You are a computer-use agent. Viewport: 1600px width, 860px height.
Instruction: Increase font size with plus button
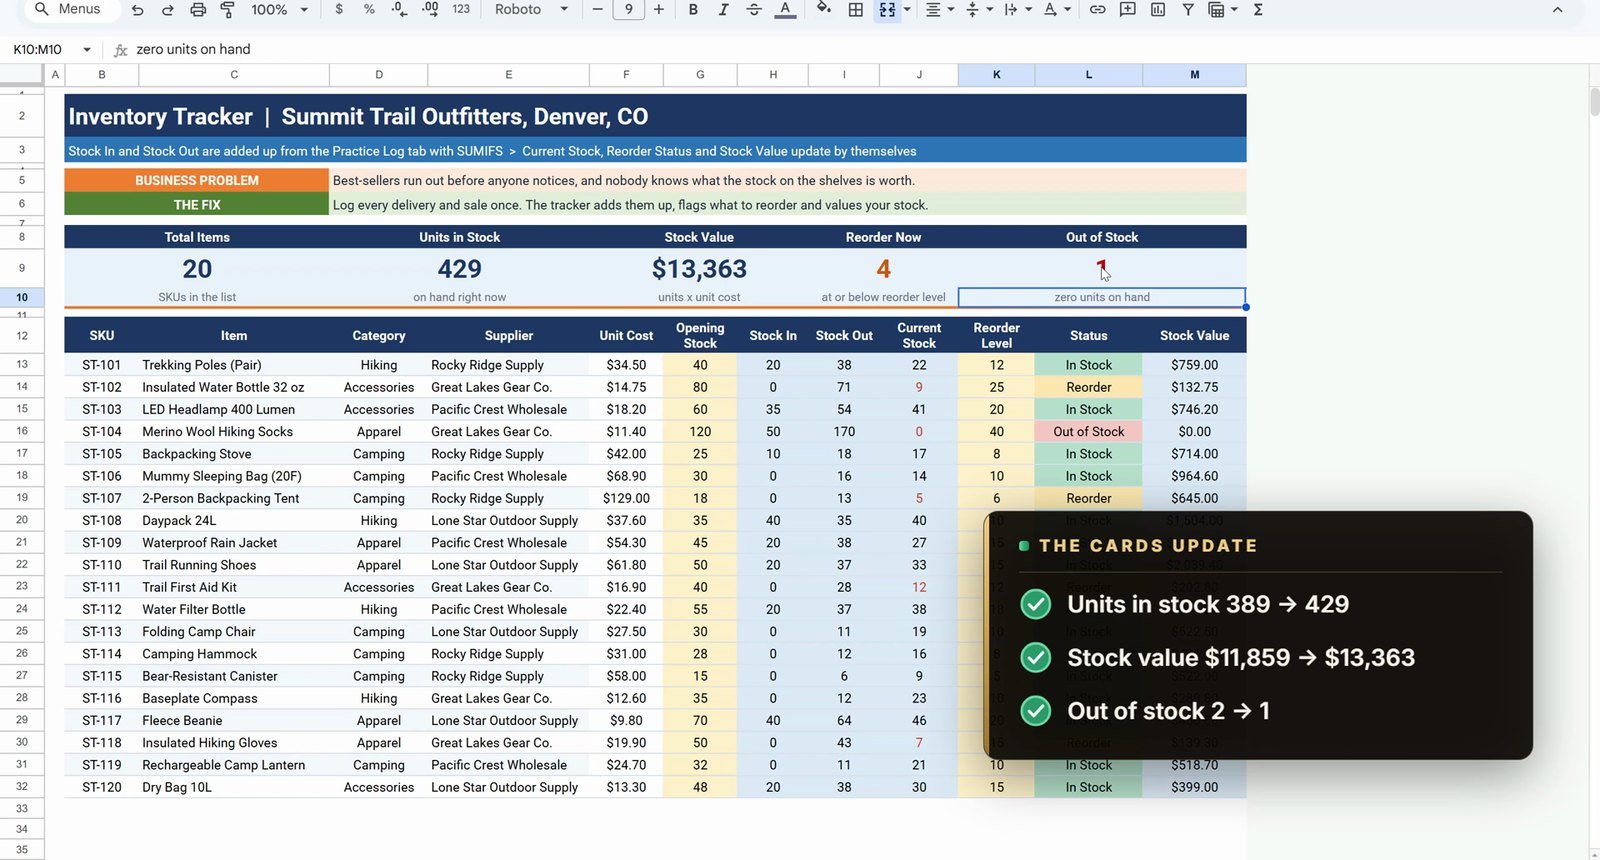pyautogui.click(x=658, y=9)
